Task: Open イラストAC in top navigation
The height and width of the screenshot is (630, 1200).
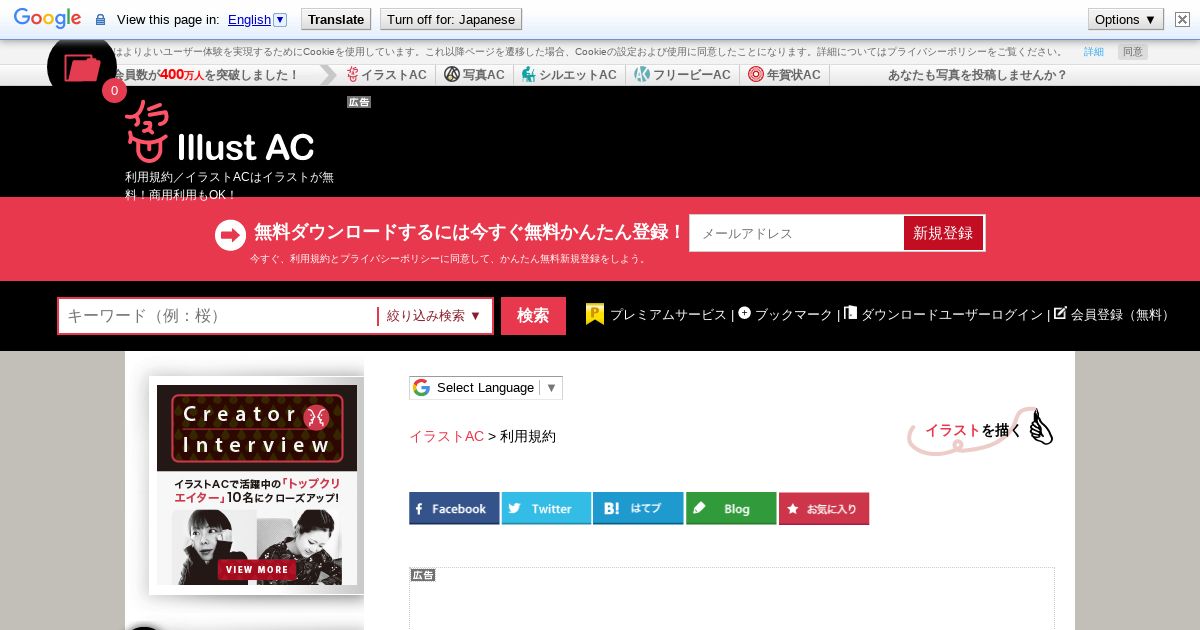Action: click(x=387, y=75)
